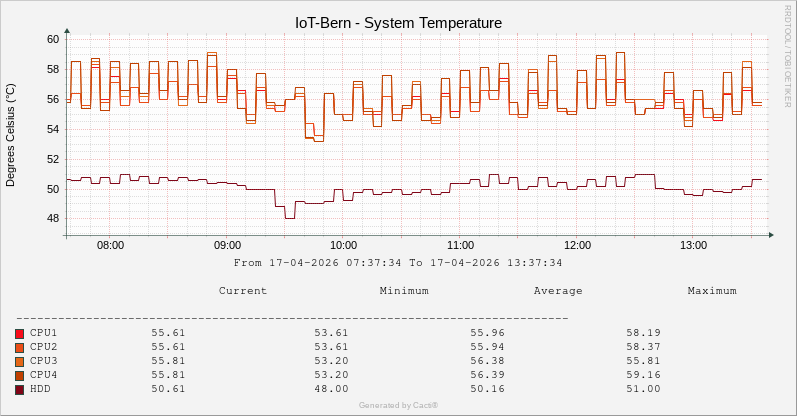Click the 08:00 time axis label

pos(110,245)
